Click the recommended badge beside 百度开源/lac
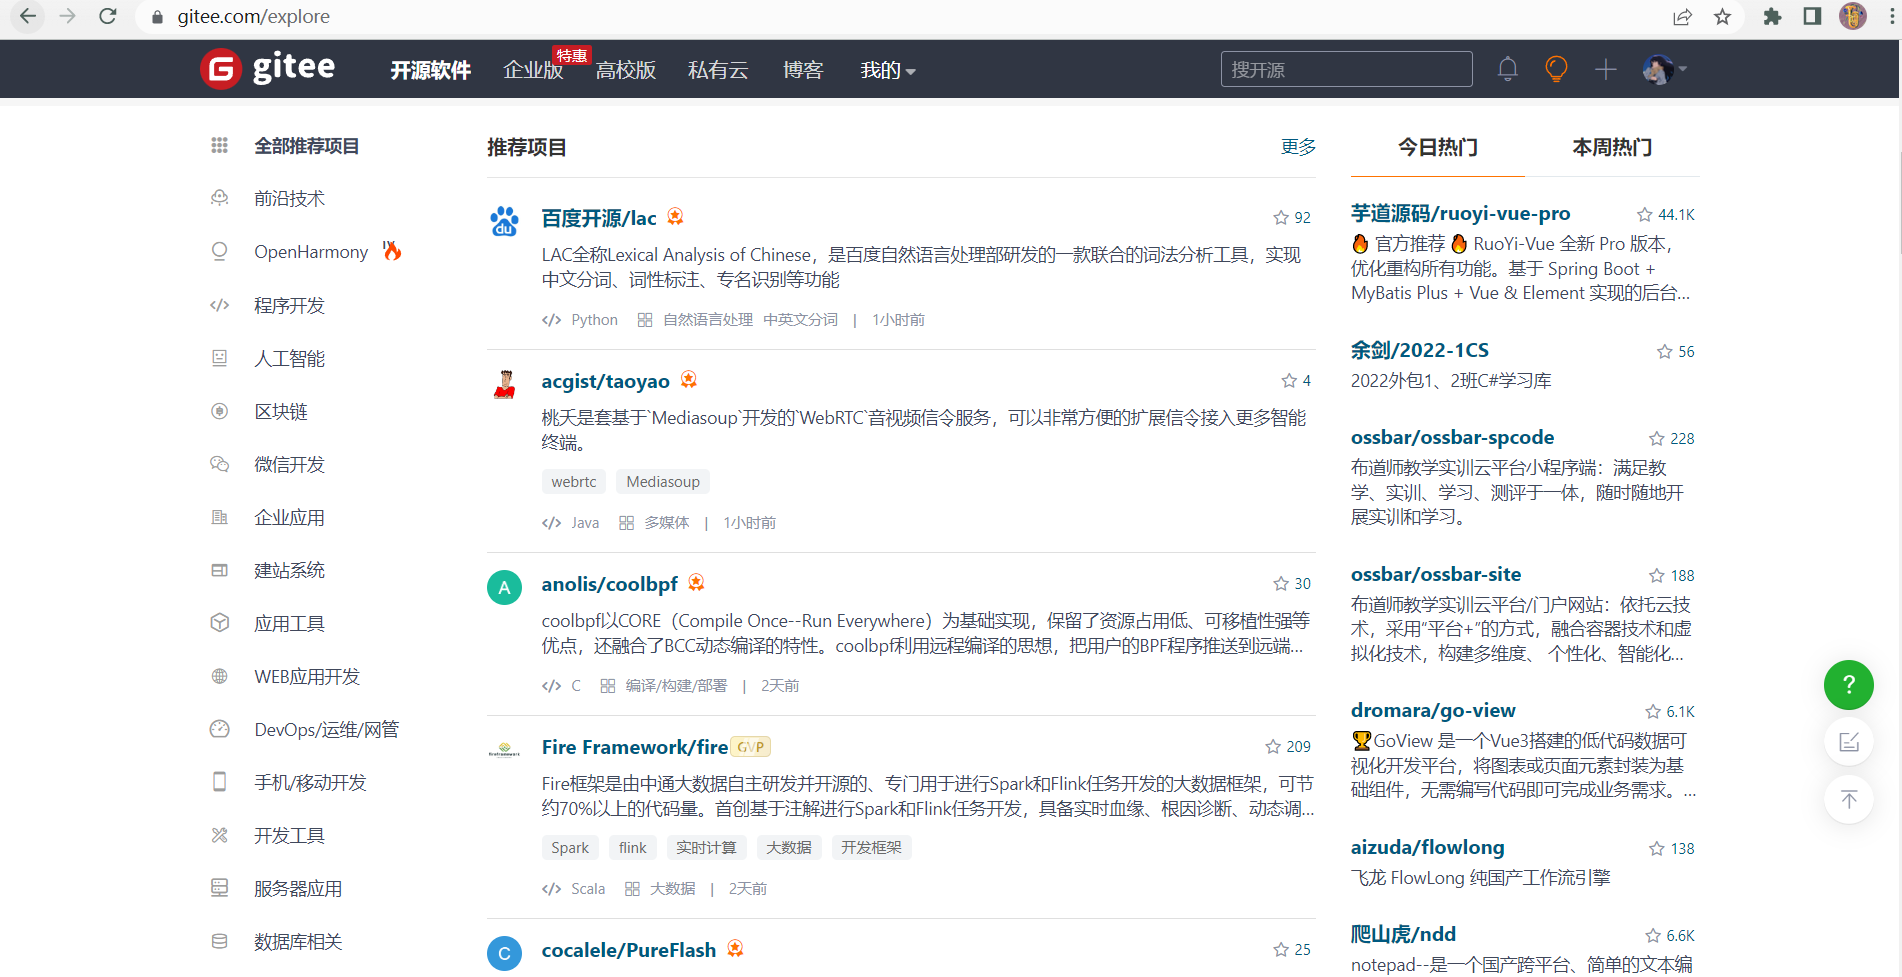1902x977 pixels. [675, 216]
